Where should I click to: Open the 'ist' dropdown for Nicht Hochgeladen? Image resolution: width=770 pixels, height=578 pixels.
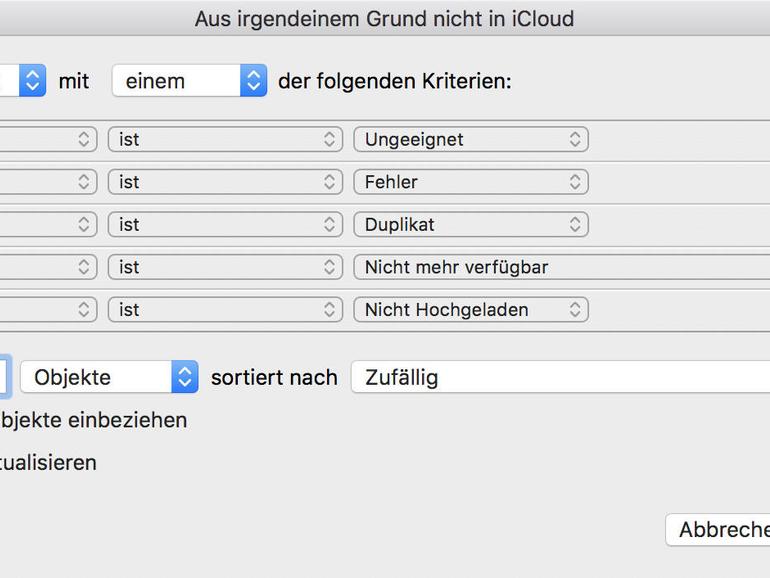[225, 310]
